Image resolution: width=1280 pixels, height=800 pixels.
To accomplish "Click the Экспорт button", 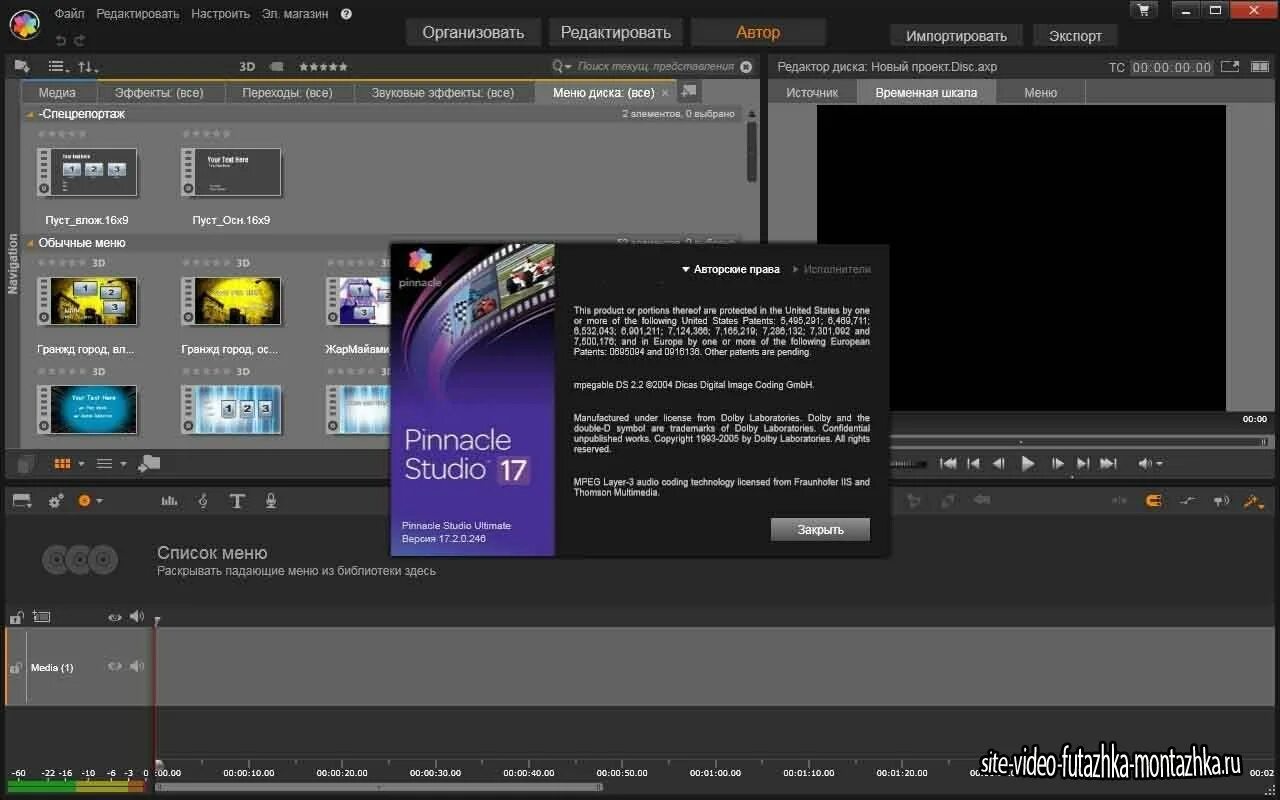I will pos(1075,35).
